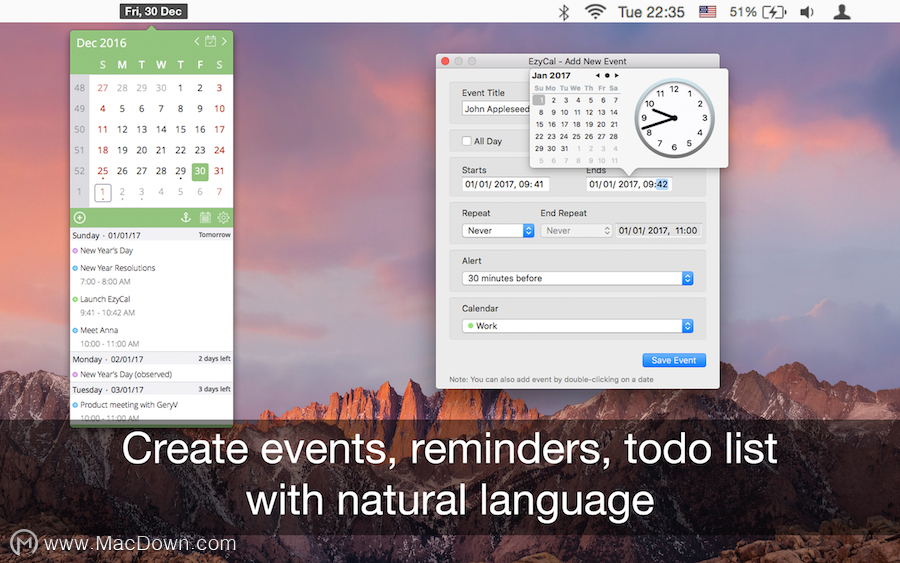
Task: Click next month arrow in Jan 2017 picker
Action: click(616, 76)
